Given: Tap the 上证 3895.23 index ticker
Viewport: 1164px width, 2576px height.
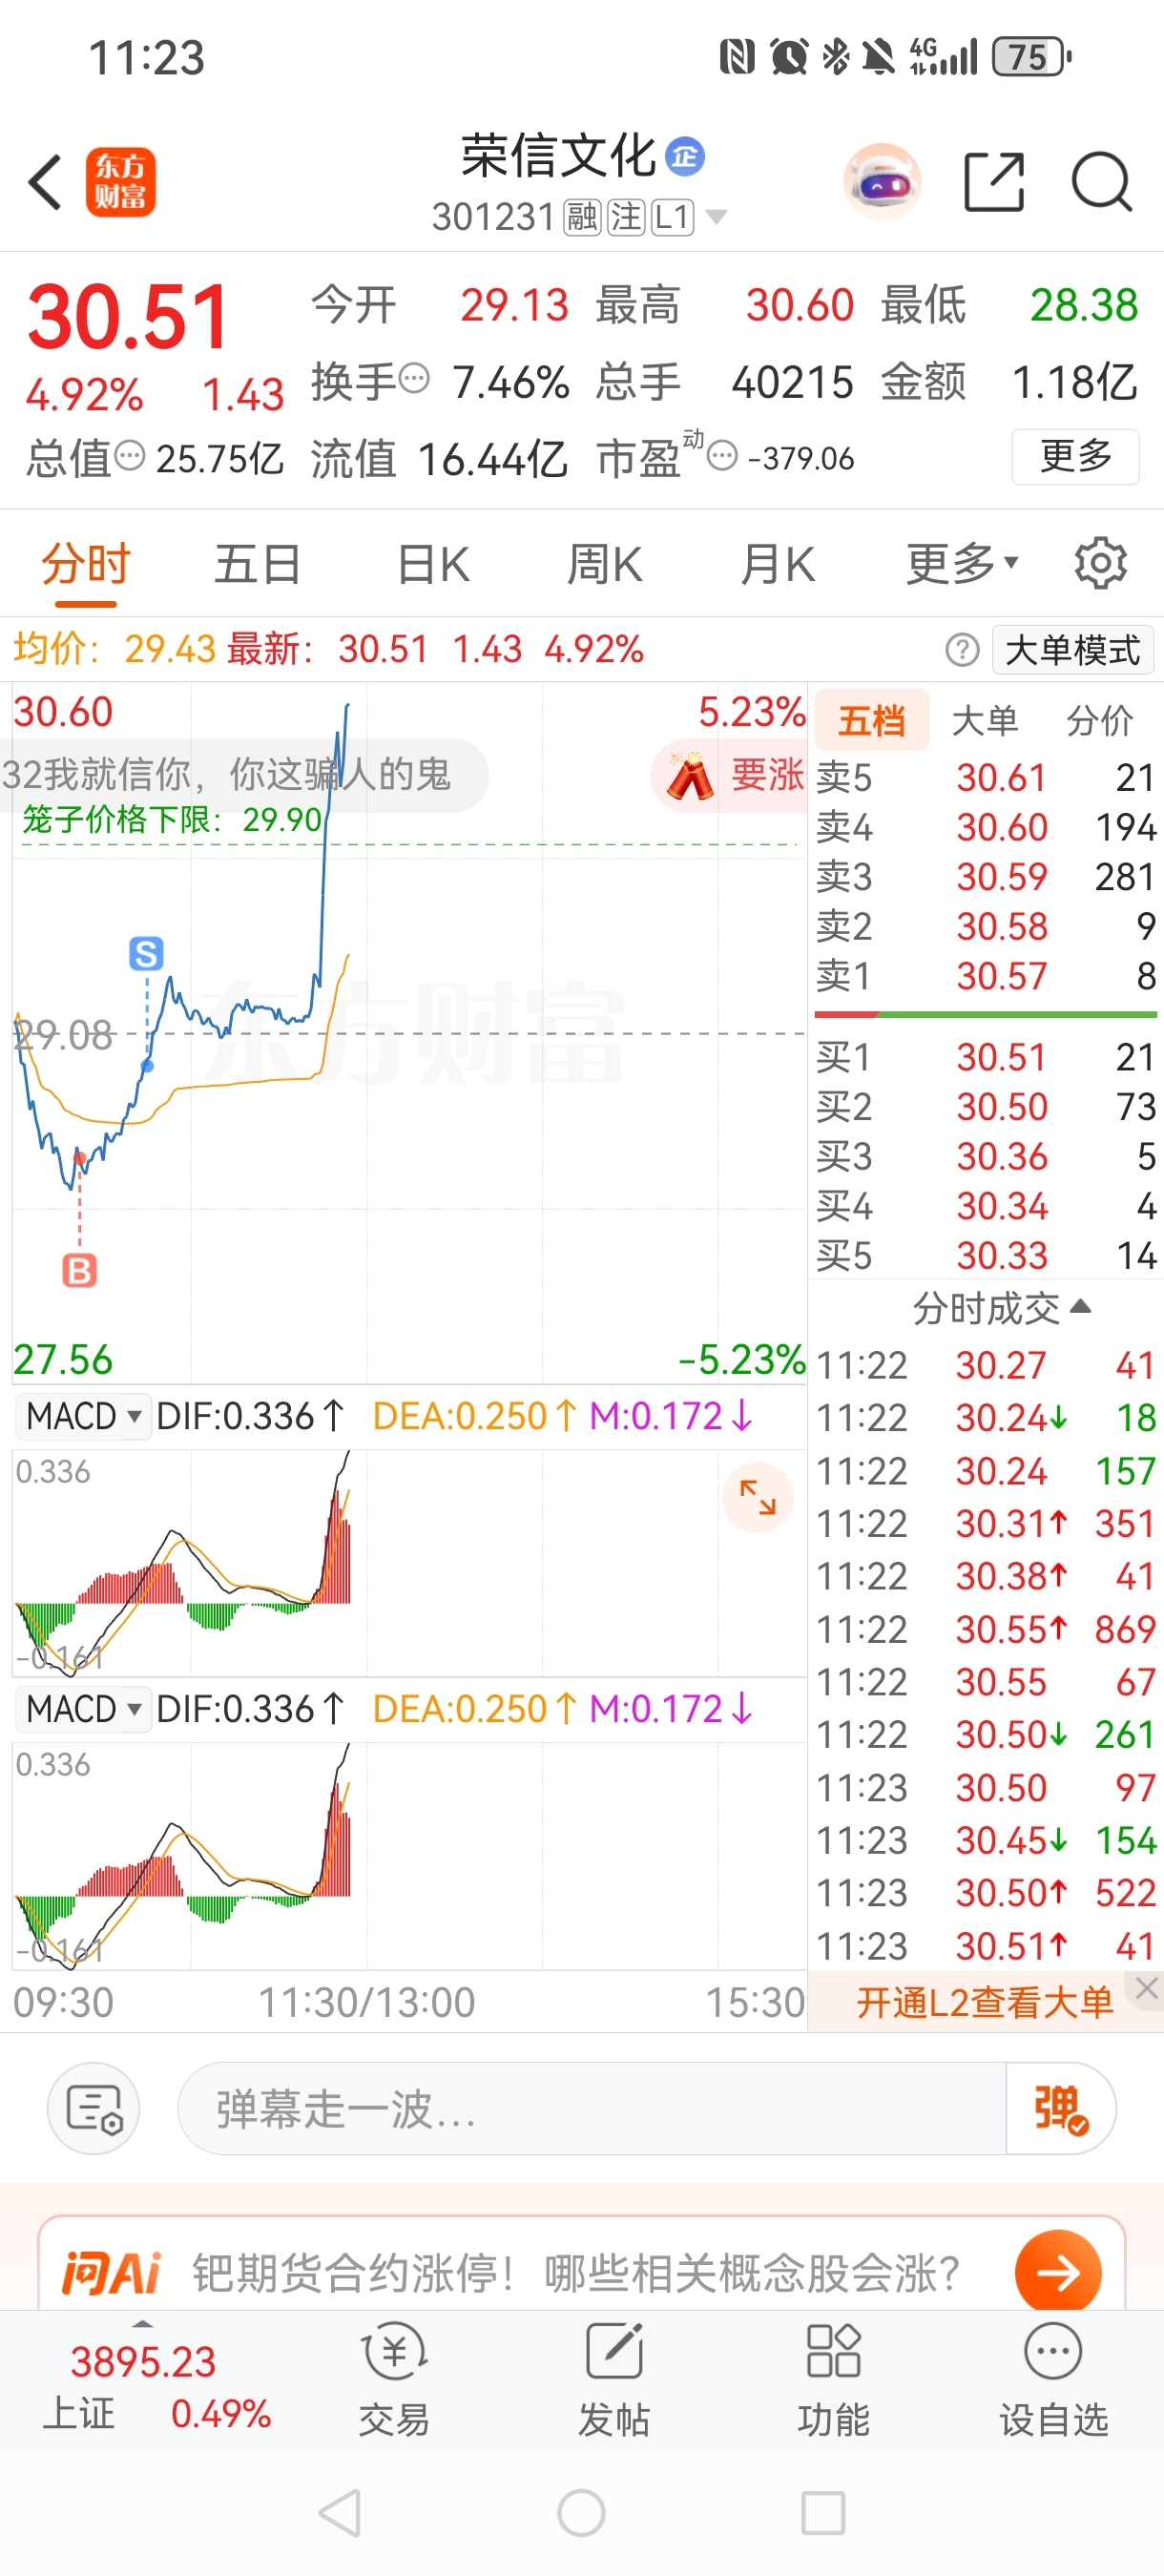Looking at the screenshot, I should (x=156, y=2387).
